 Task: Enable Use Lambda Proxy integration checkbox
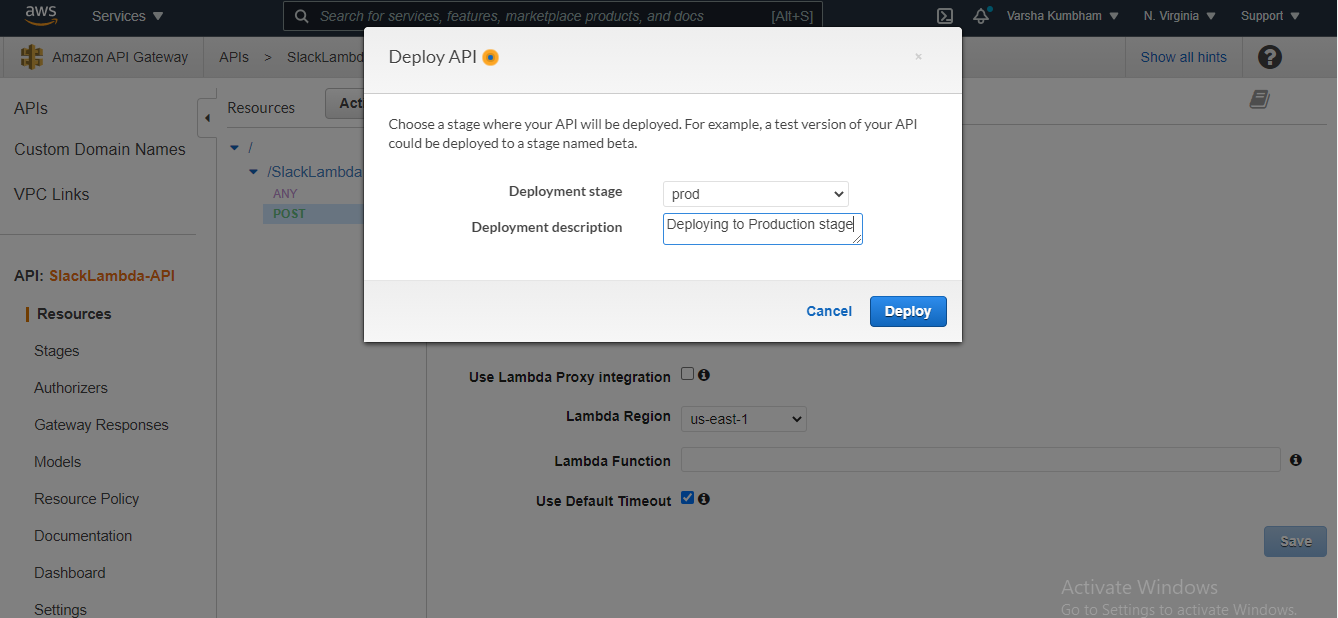(x=687, y=374)
